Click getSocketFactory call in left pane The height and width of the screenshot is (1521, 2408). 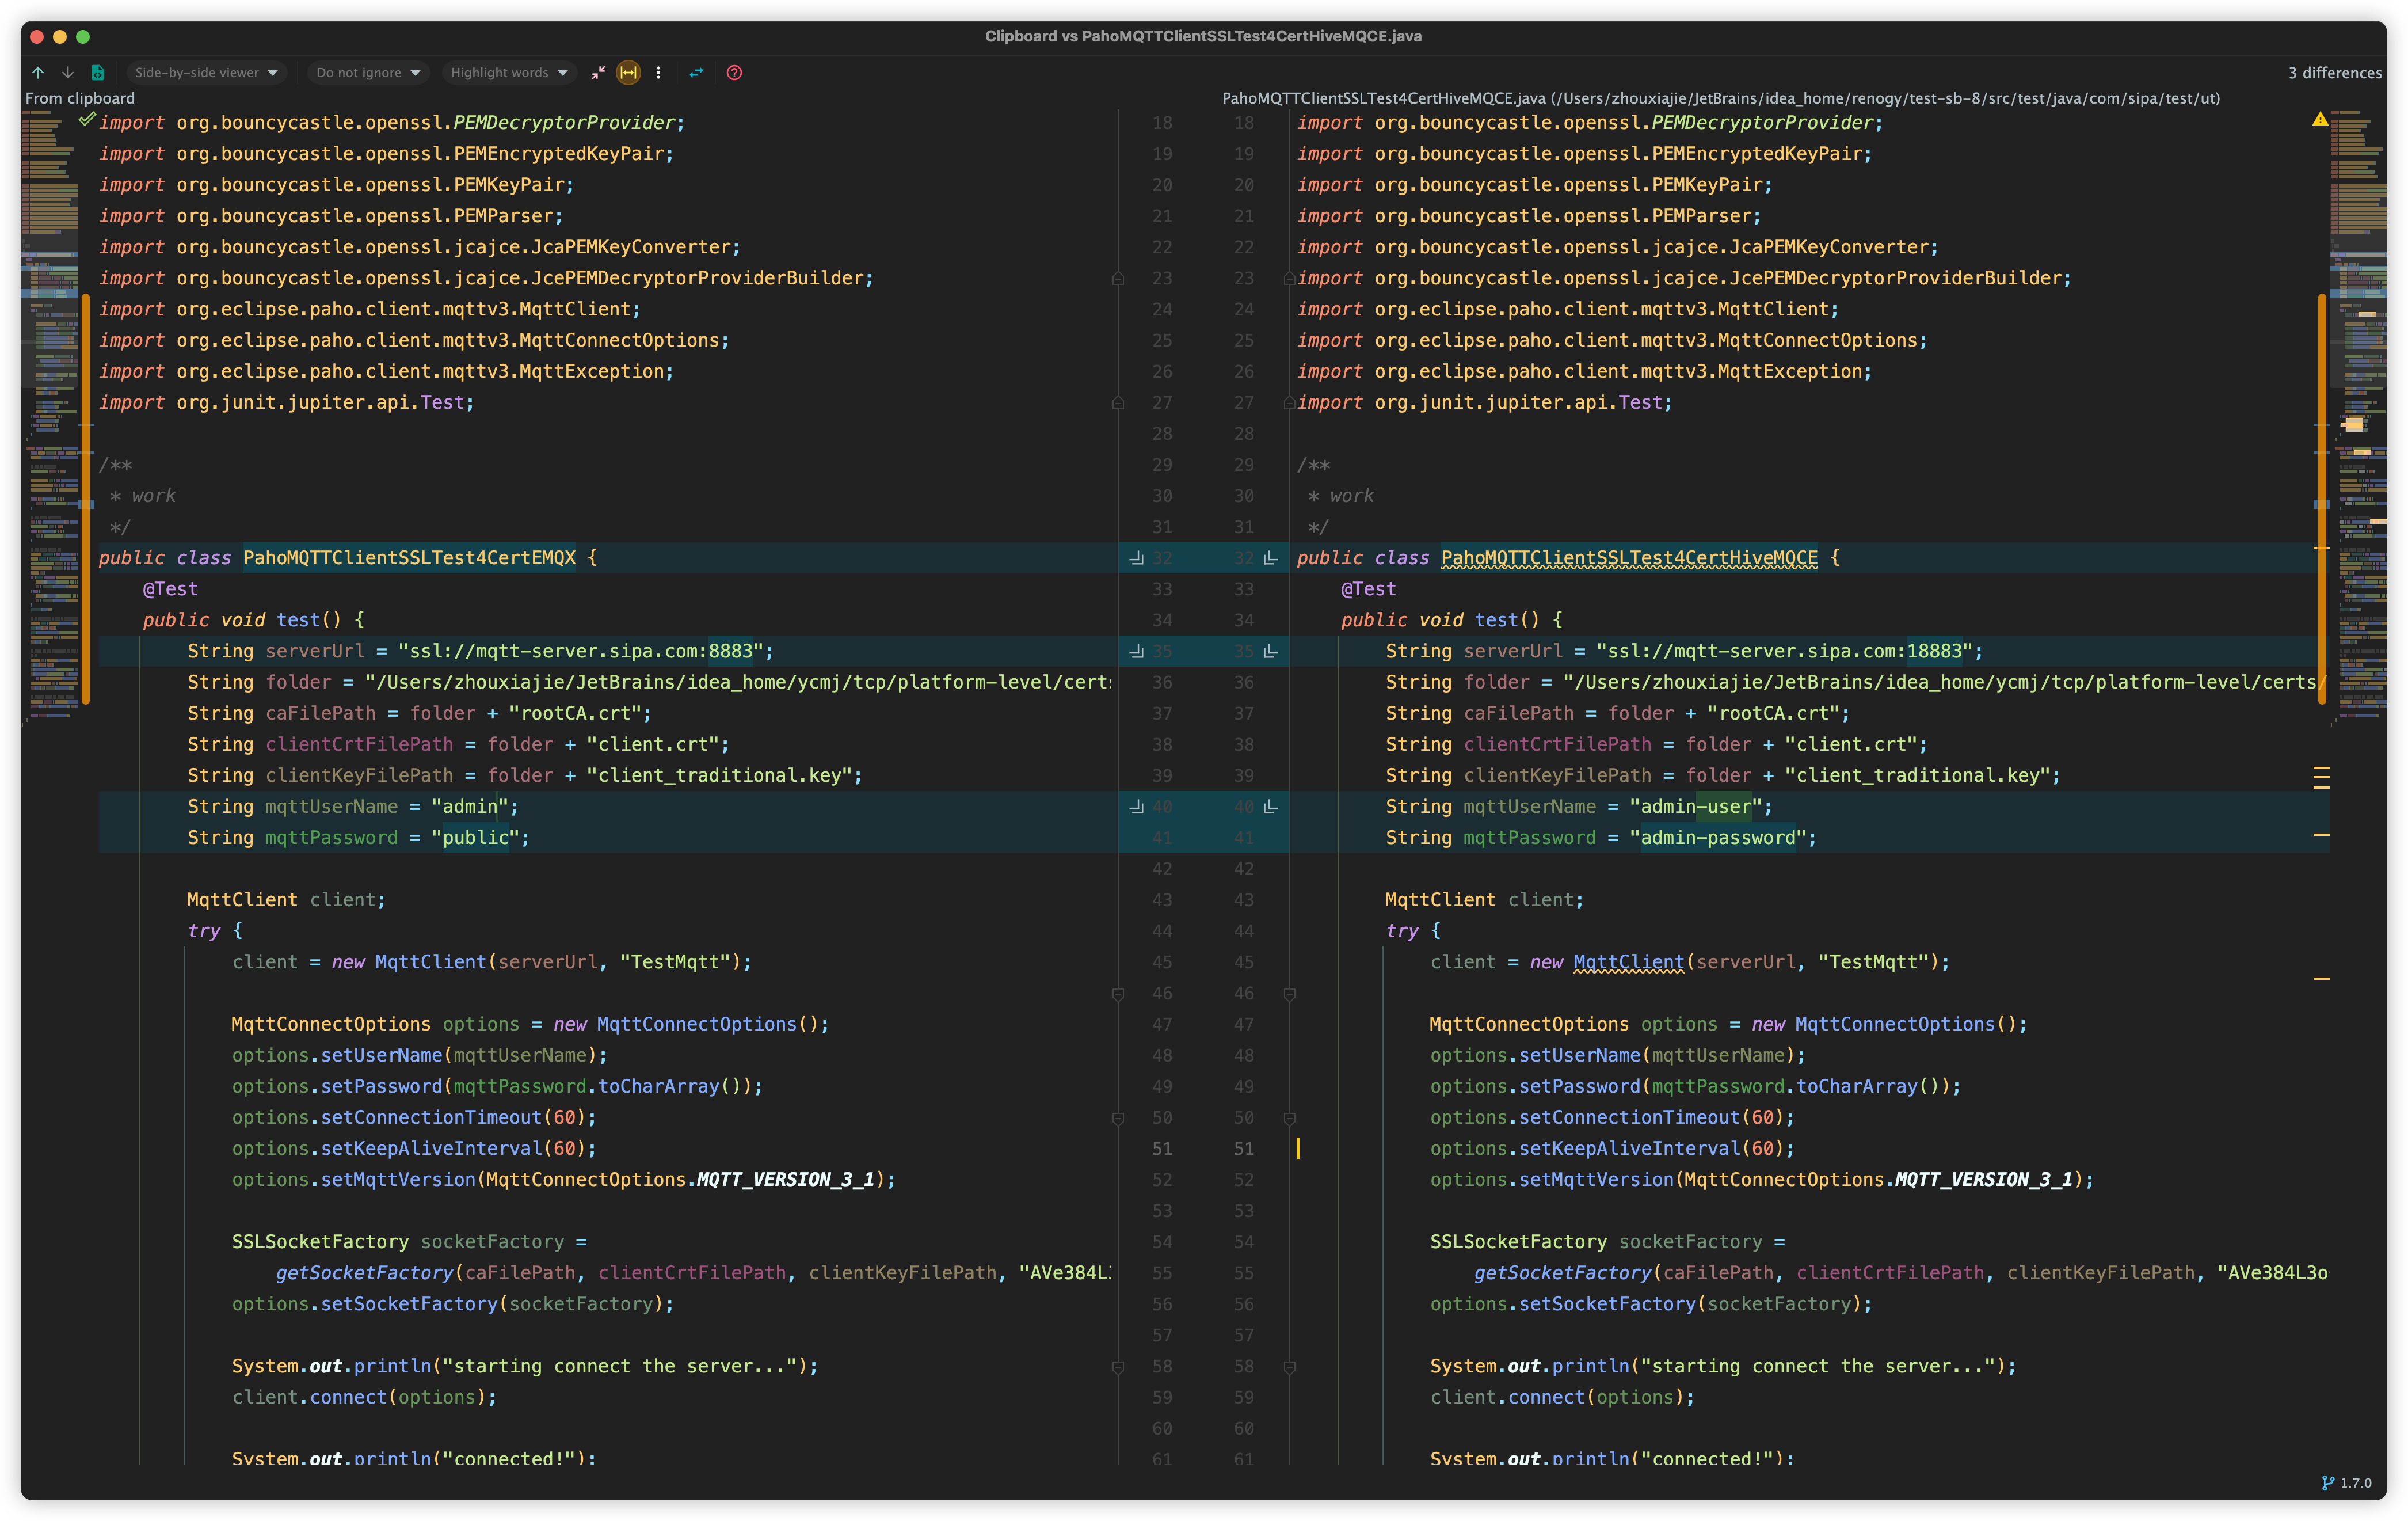pos(365,1273)
